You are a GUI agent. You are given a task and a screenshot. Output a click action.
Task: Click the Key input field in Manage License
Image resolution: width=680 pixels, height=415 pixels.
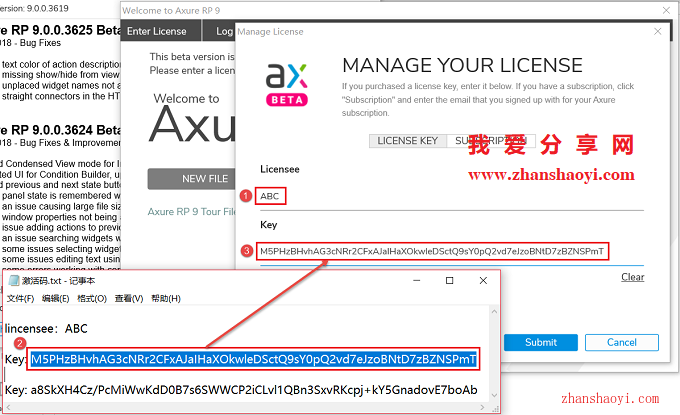coord(451,252)
